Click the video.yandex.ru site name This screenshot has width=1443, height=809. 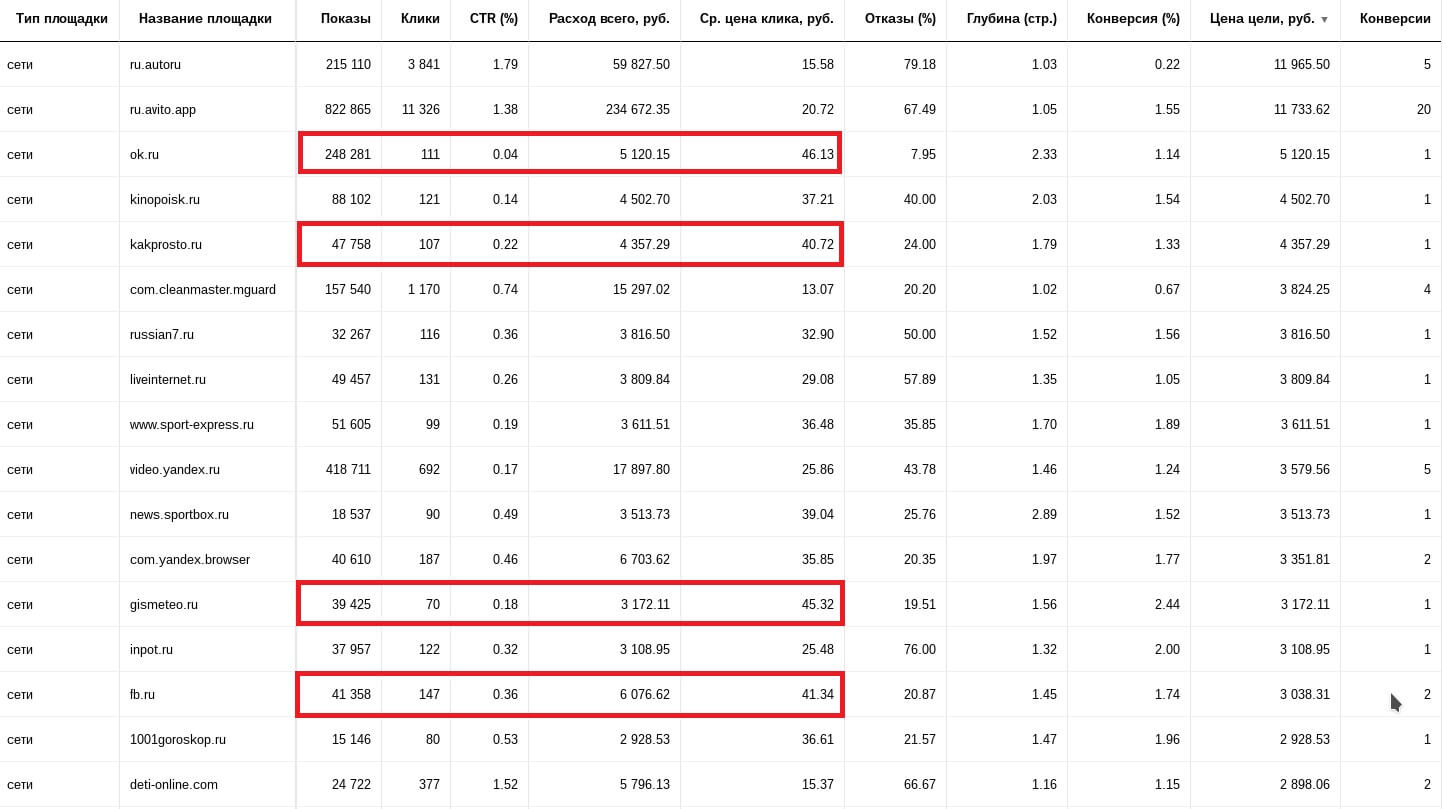(175, 469)
